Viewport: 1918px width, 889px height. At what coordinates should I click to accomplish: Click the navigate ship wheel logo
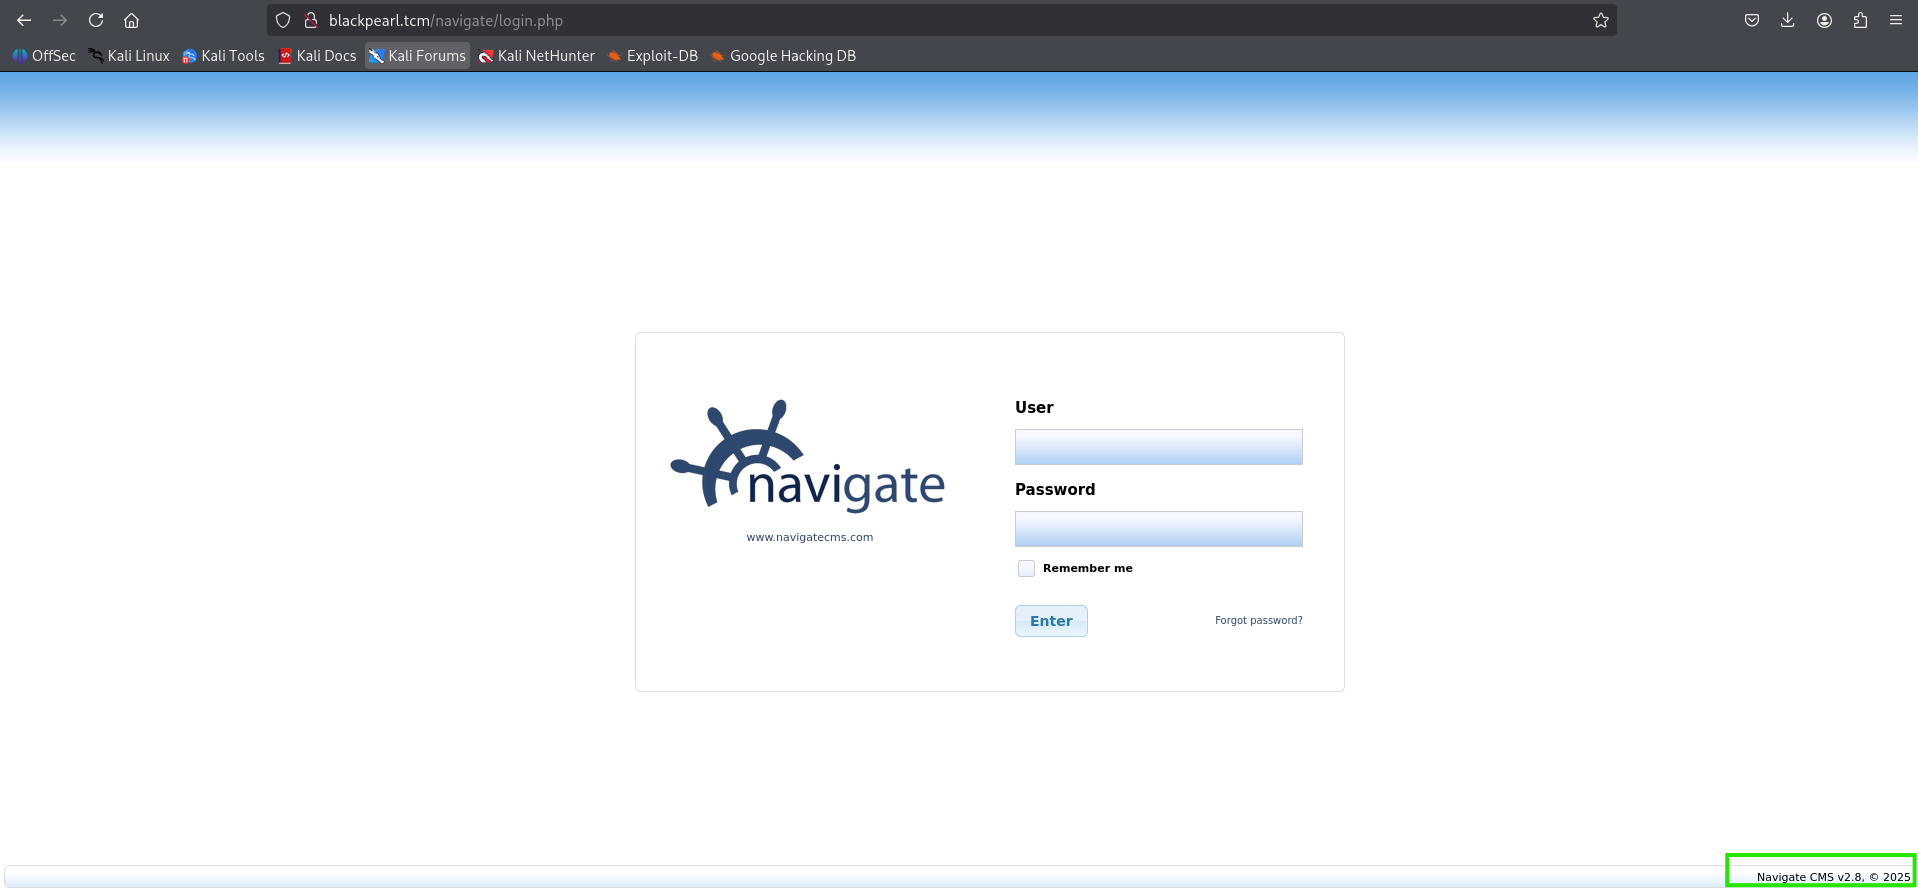(x=807, y=456)
